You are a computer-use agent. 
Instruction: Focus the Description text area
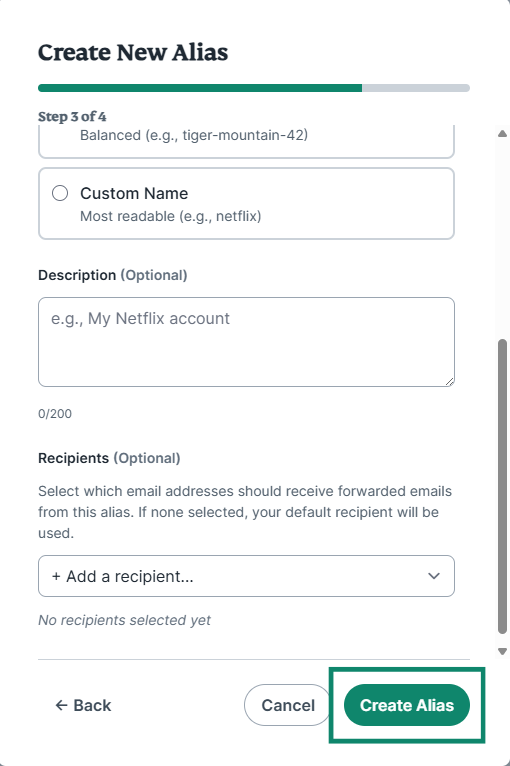(246, 342)
